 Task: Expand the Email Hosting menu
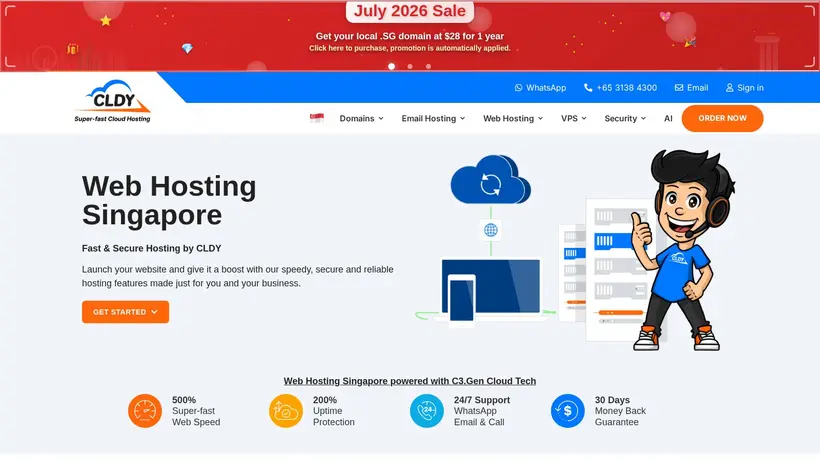coord(433,119)
